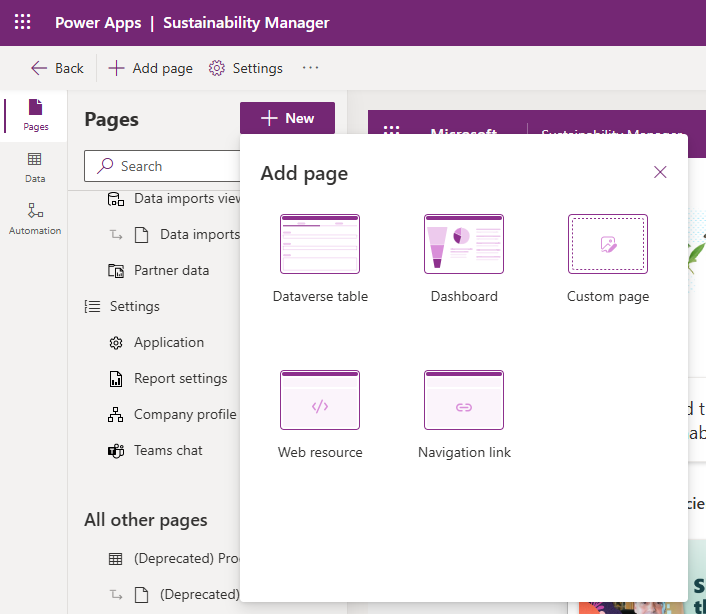Click the Sustainability Manager app name
The height and width of the screenshot is (614, 706).
pyautogui.click(x=246, y=23)
